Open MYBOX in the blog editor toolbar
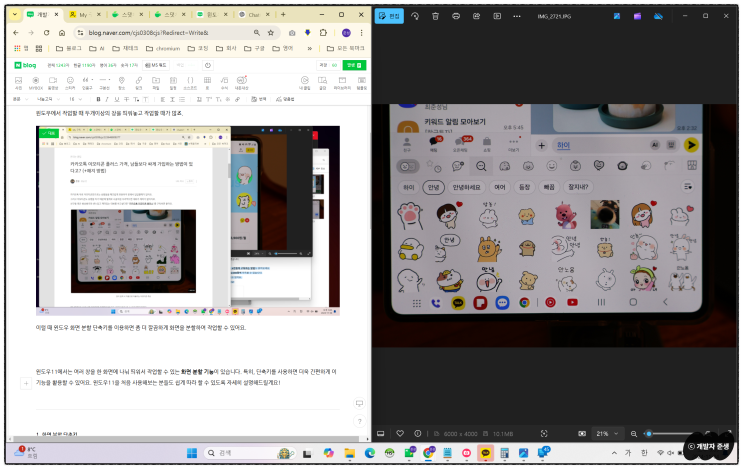Viewport: 743px width, 469px height. click(36, 82)
